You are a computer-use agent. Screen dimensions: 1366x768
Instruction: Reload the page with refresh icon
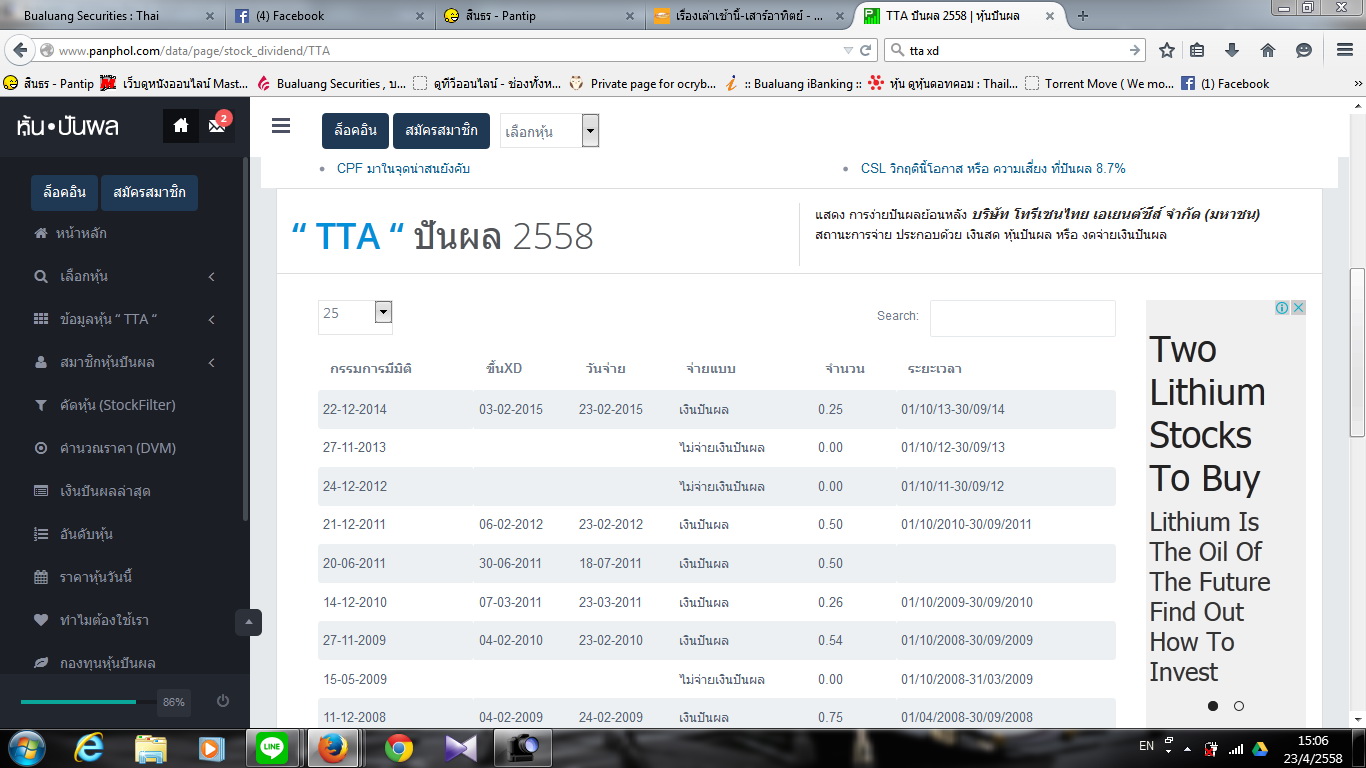point(866,50)
